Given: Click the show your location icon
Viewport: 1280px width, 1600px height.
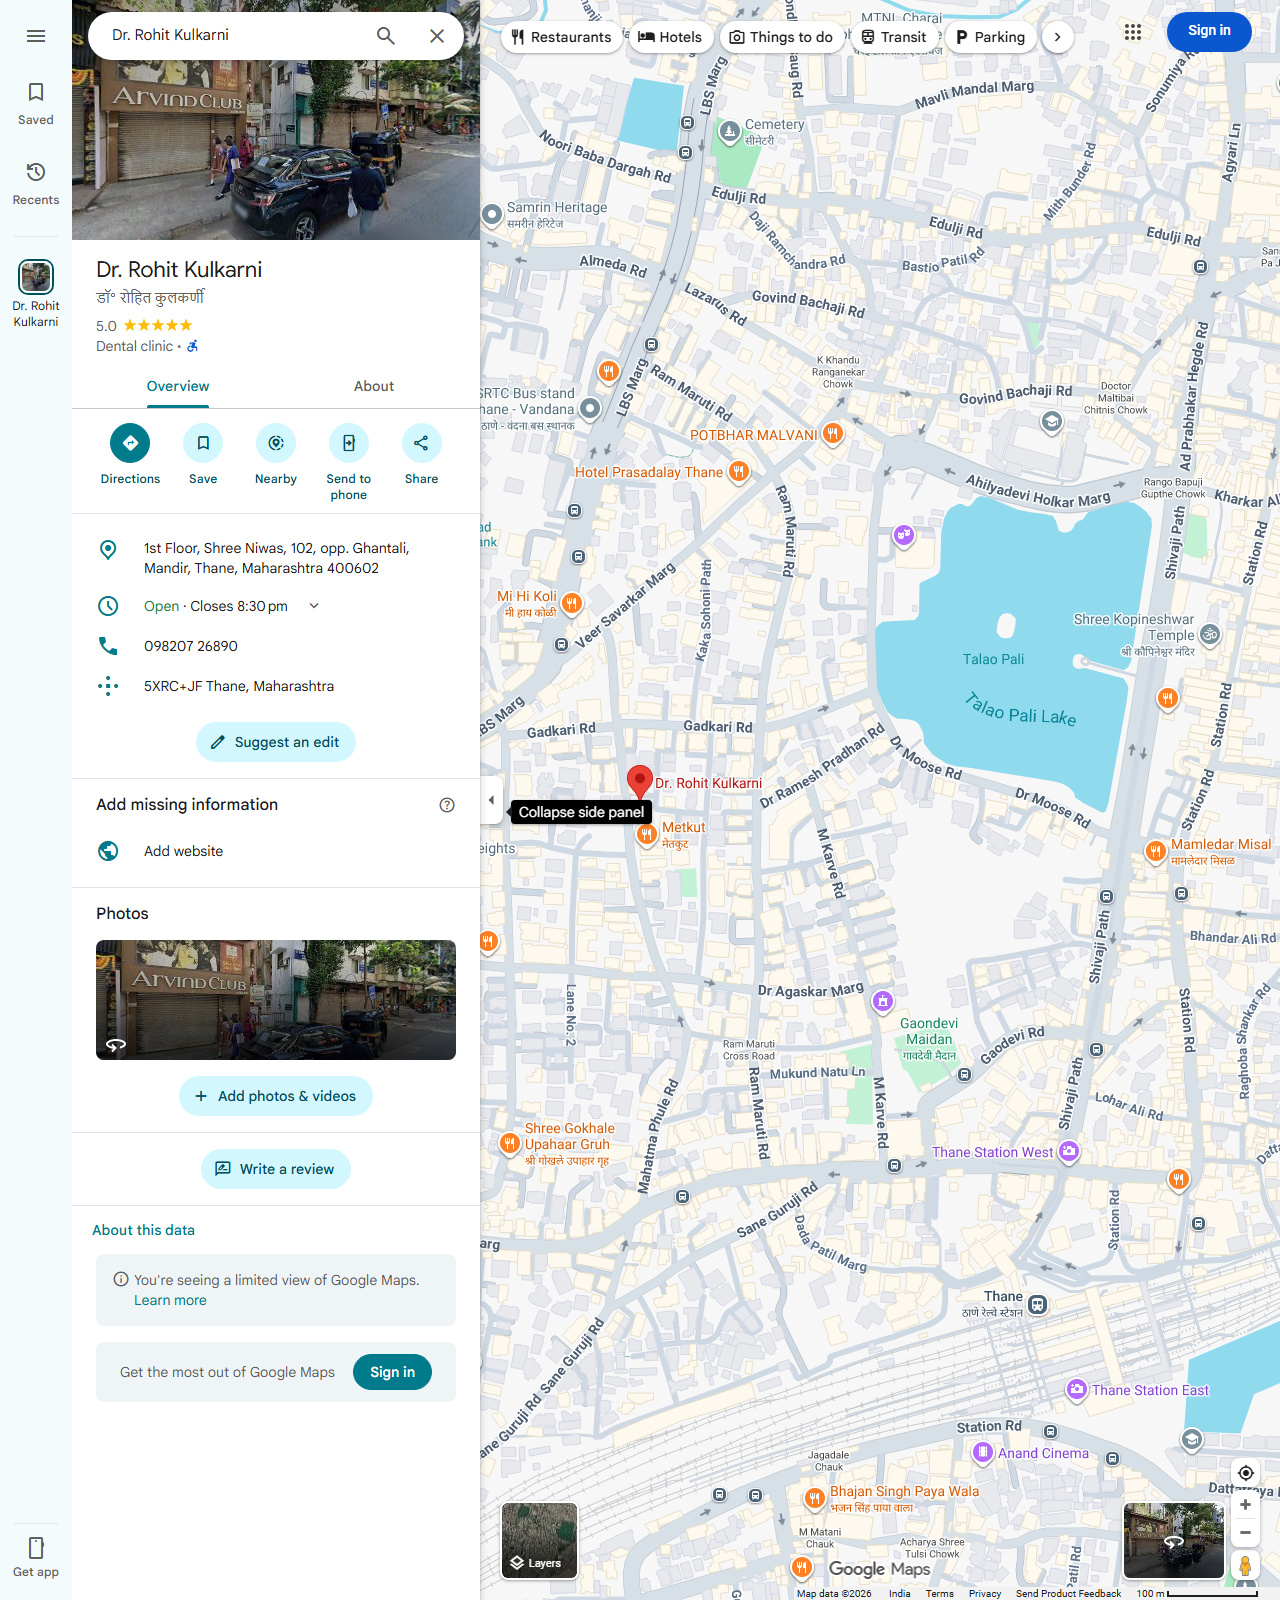Looking at the screenshot, I should [1246, 1473].
